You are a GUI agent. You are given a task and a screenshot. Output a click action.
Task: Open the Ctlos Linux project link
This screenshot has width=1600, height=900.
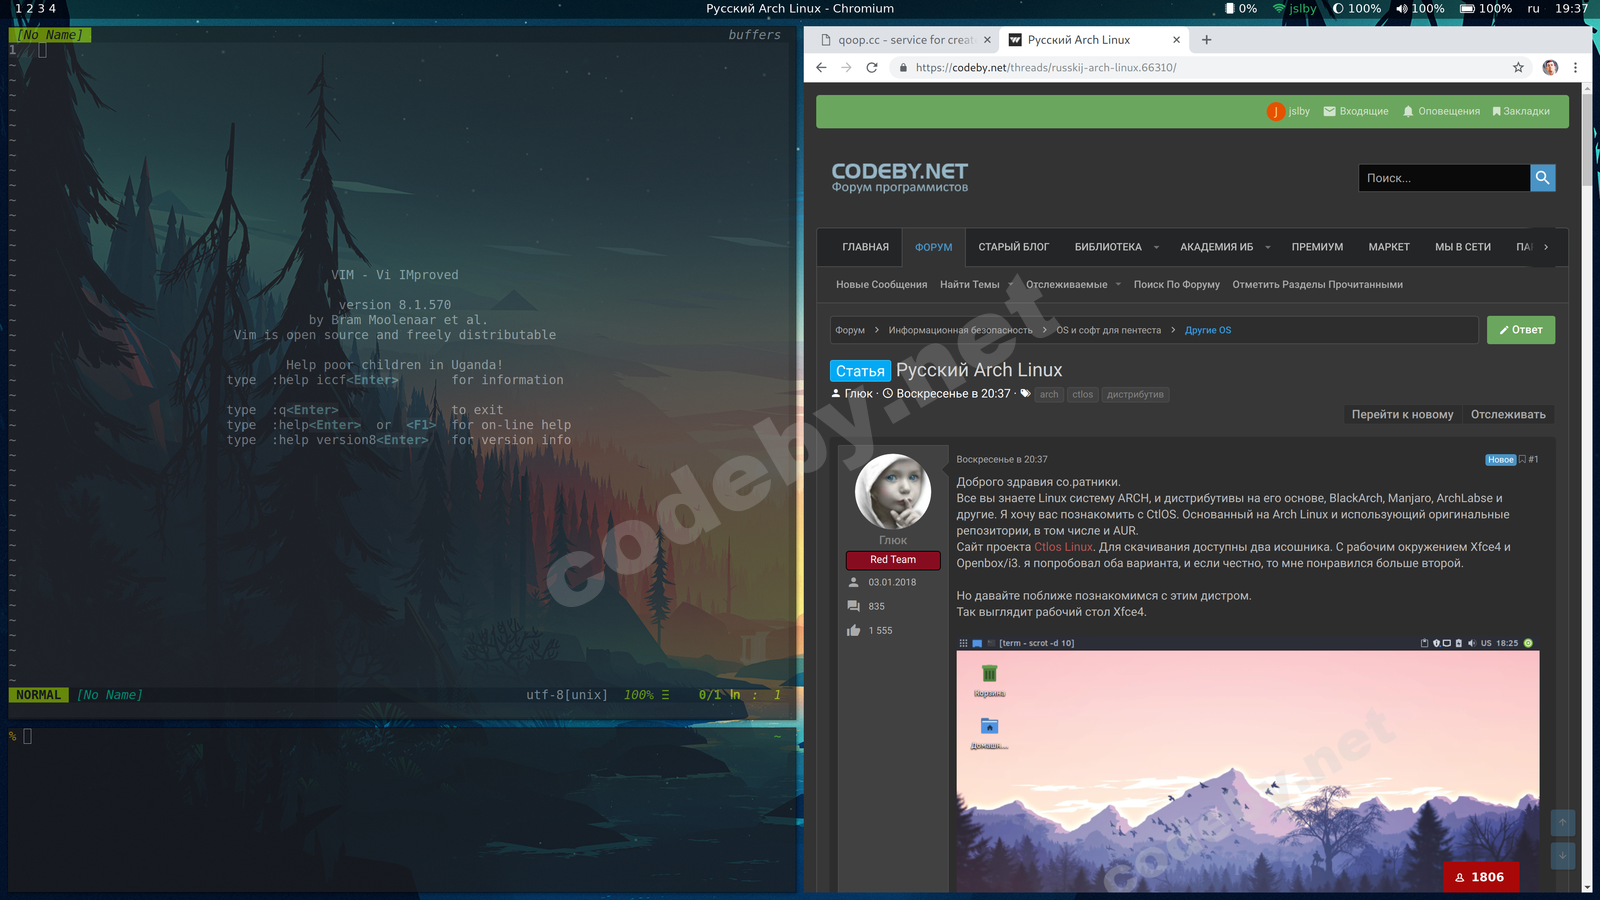(1064, 547)
